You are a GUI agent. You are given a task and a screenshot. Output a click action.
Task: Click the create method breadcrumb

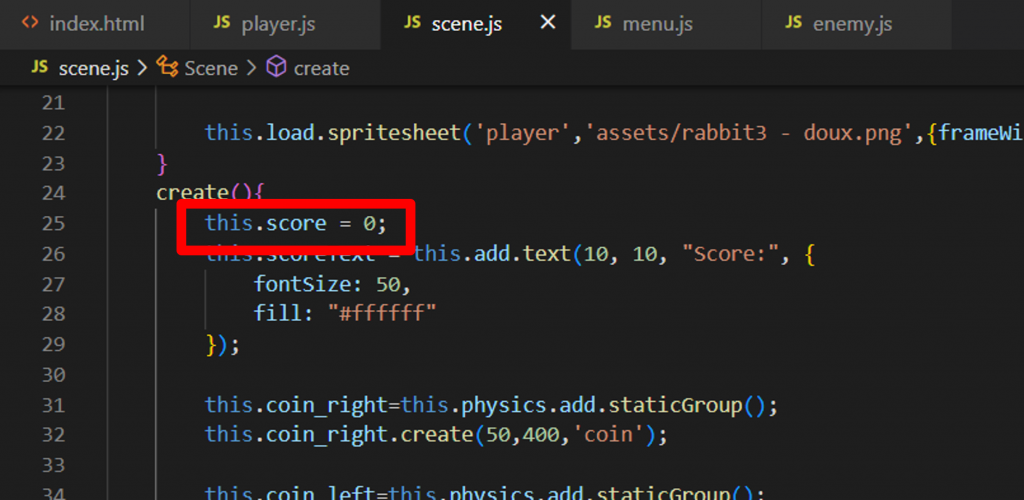(x=321, y=68)
